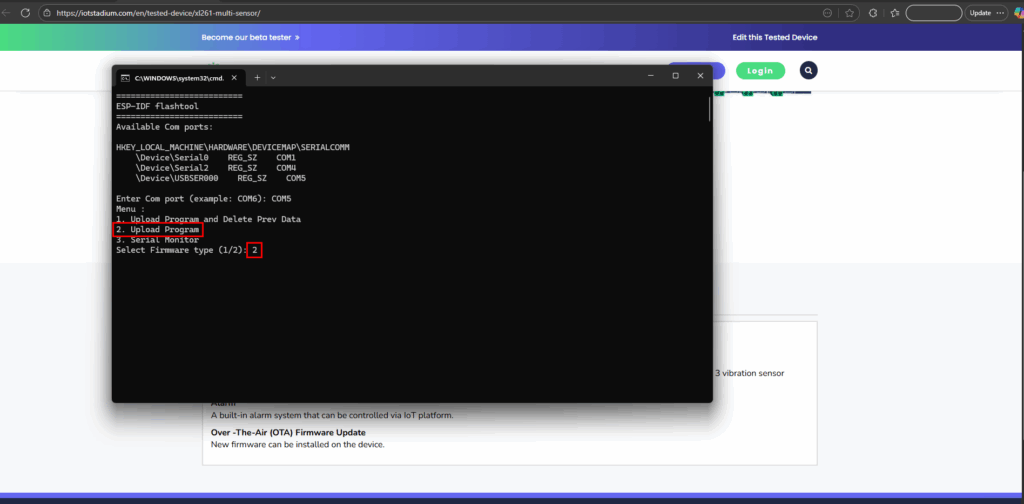Click the address bar ellipsis icon
The height and width of the screenshot is (504, 1024).
pos(827,13)
